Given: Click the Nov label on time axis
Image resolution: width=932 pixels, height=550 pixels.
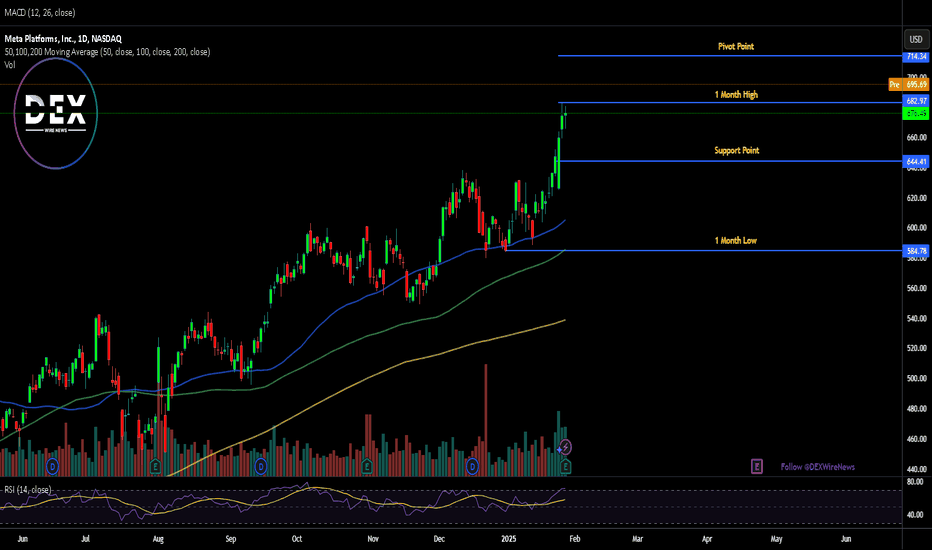Looking at the screenshot, I should click(373, 539).
